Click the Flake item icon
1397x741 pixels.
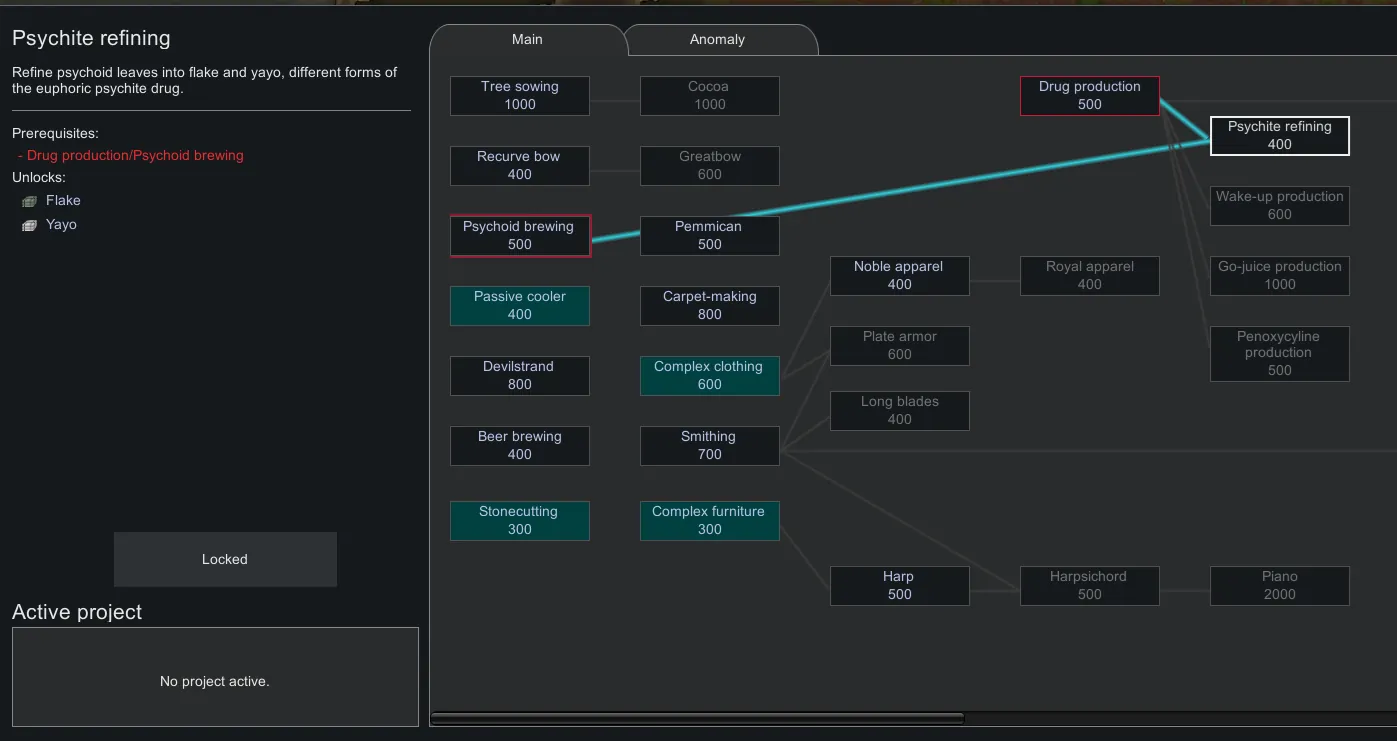[30, 201]
